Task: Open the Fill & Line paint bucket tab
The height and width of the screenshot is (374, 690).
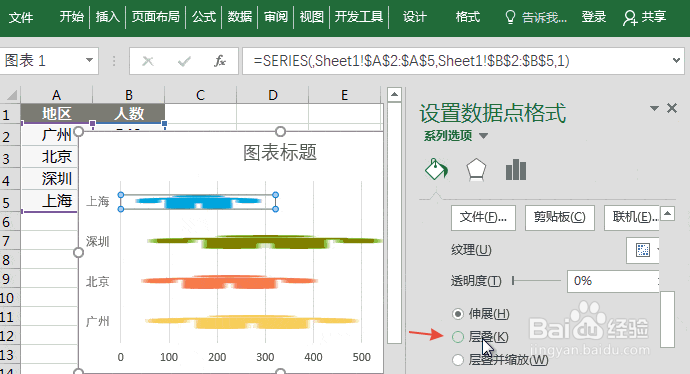Action: [436, 169]
